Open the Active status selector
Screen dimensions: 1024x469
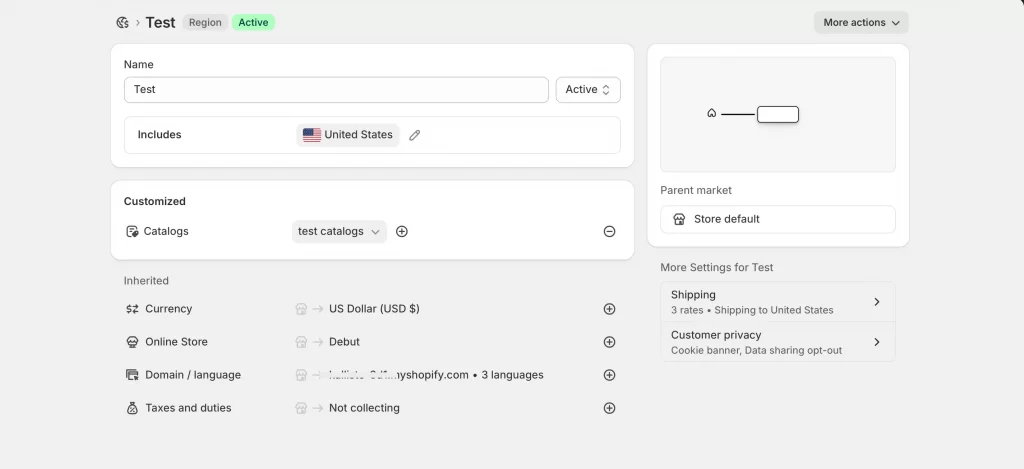[588, 90]
